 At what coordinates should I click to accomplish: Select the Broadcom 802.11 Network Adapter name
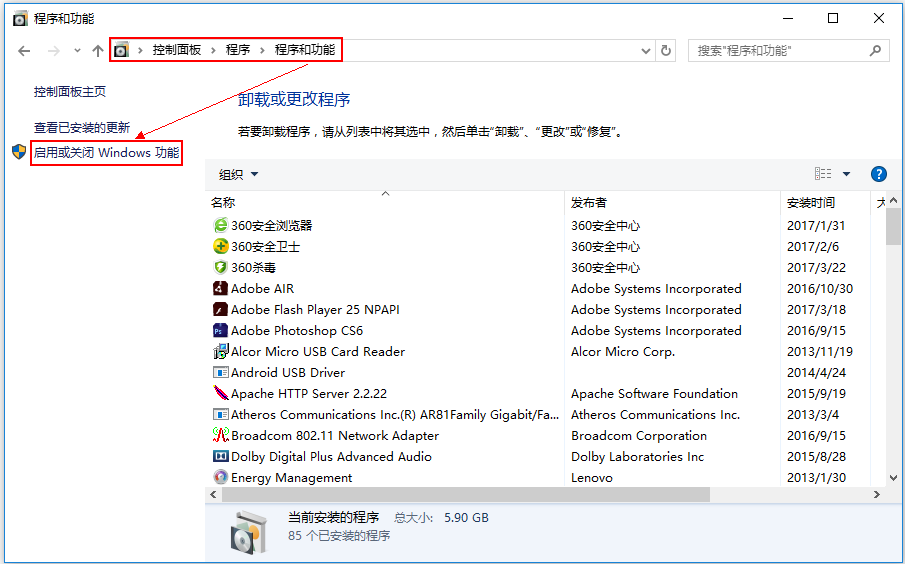click(335, 435)
